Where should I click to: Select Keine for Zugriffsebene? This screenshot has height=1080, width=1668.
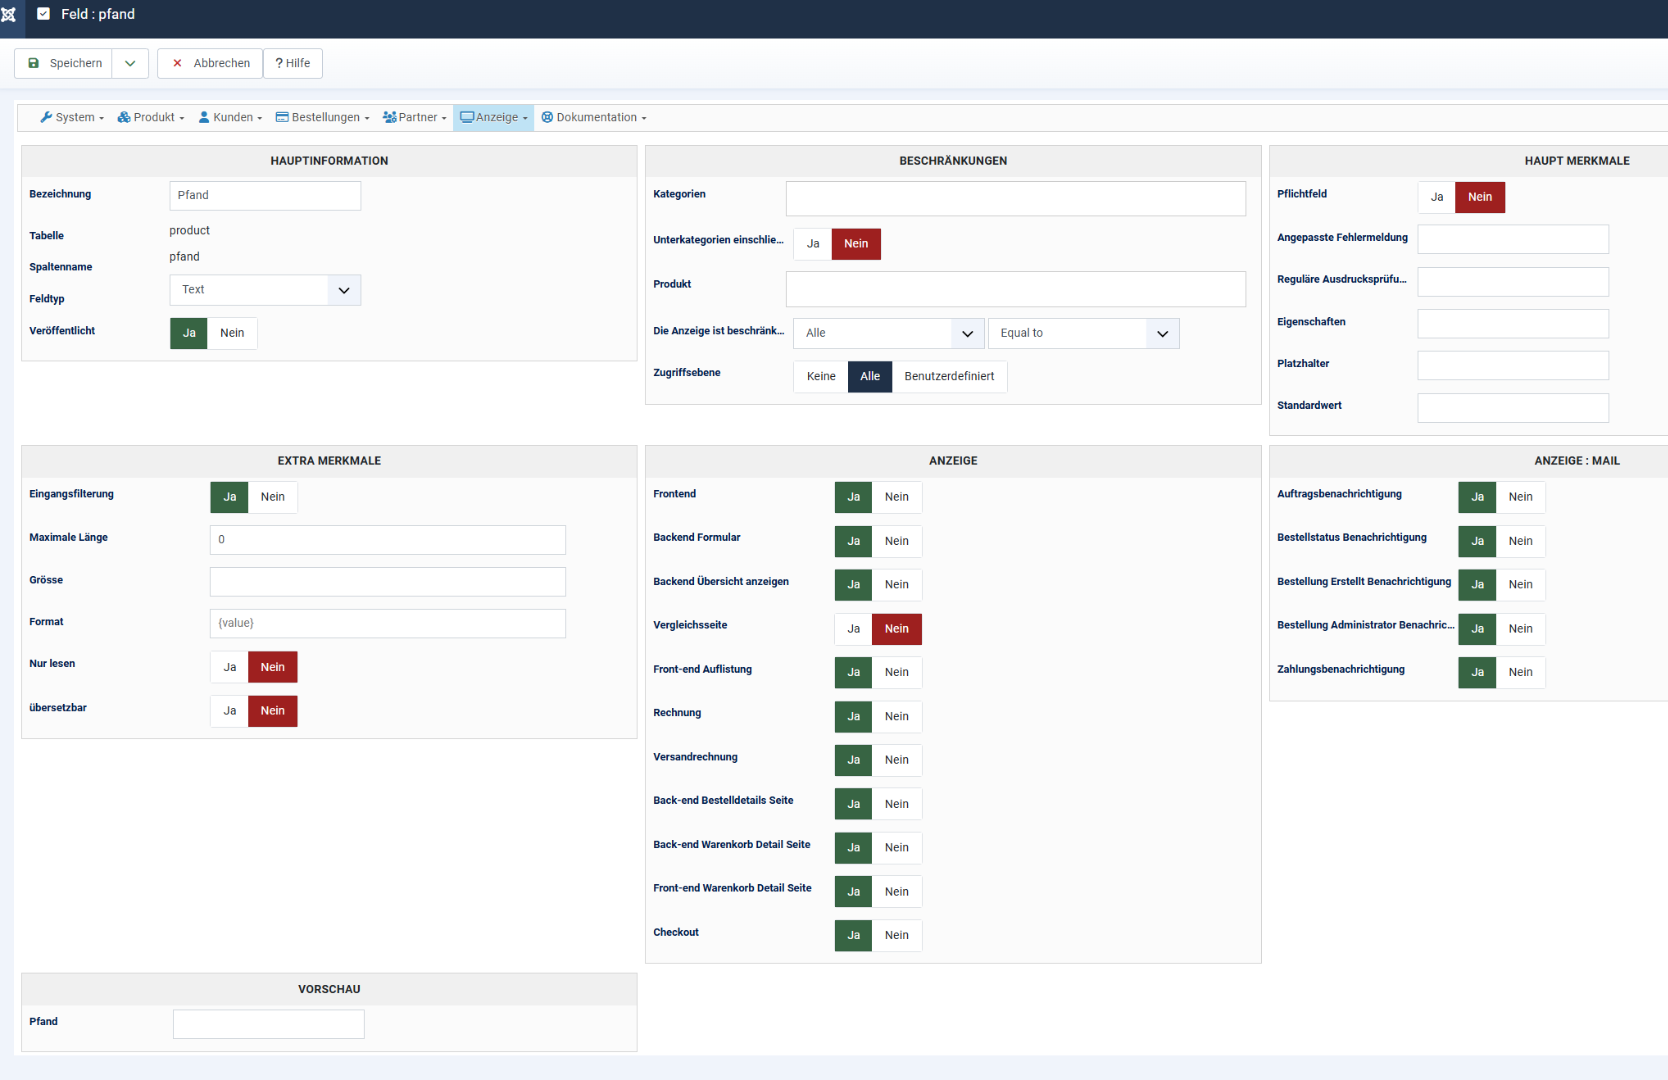coord(821,376)
